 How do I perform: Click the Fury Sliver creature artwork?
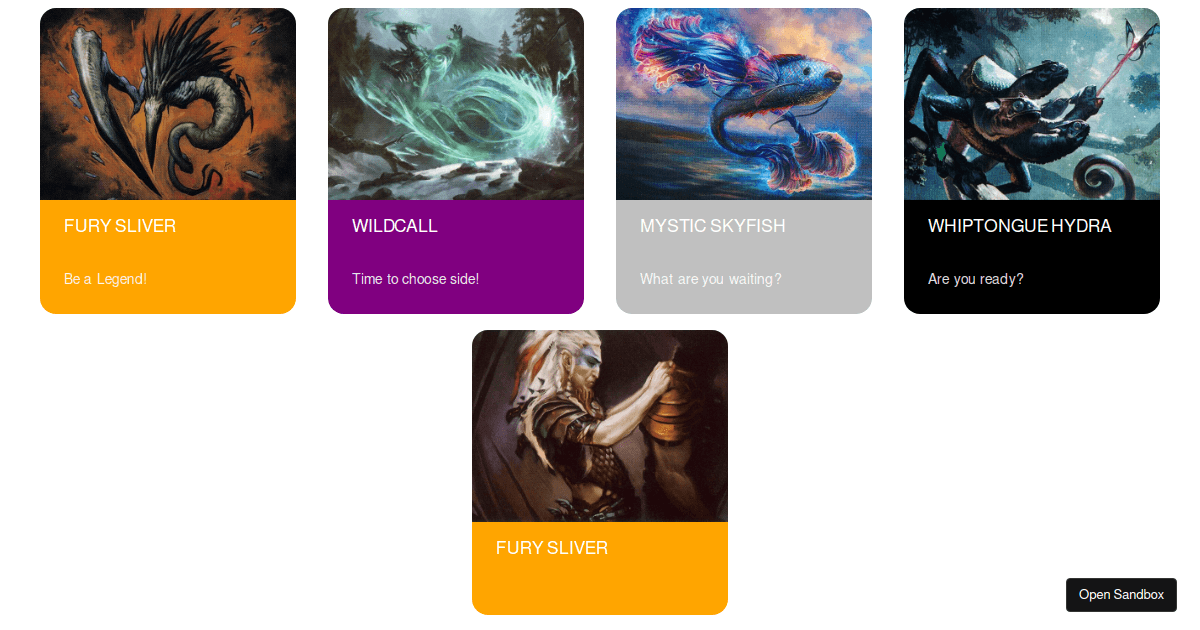[x=168, y=104]
